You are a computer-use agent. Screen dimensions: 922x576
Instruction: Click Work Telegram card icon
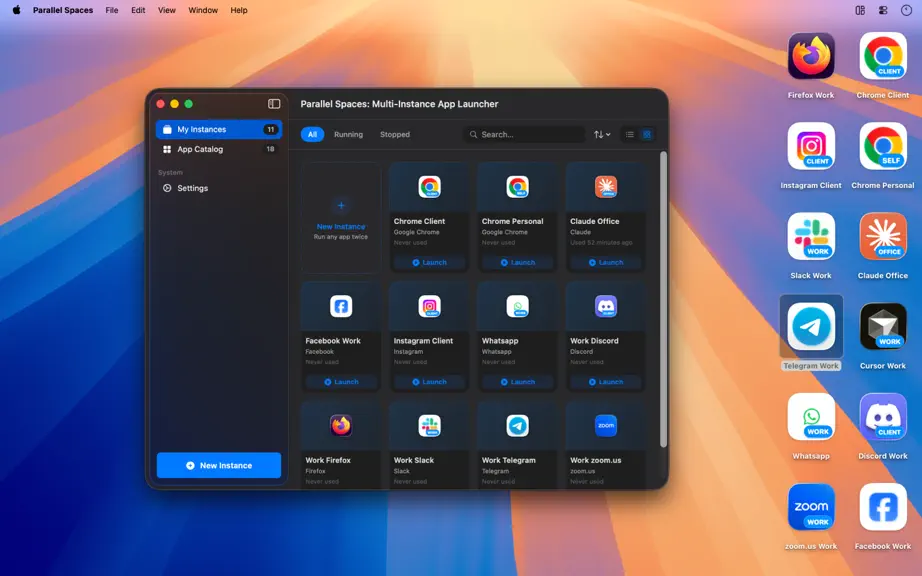point(517,426)
